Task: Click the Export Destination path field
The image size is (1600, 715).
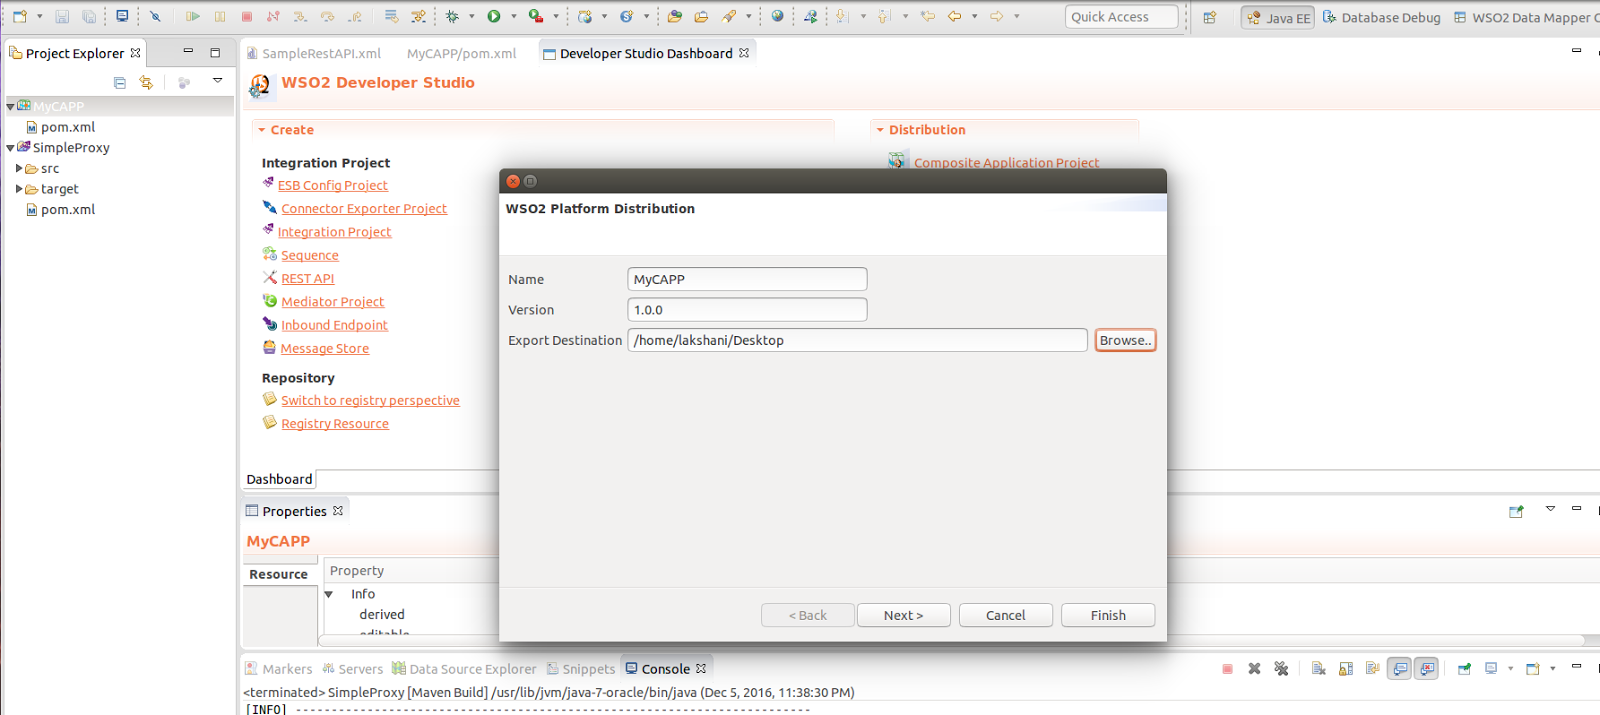Action: point(857,340)
